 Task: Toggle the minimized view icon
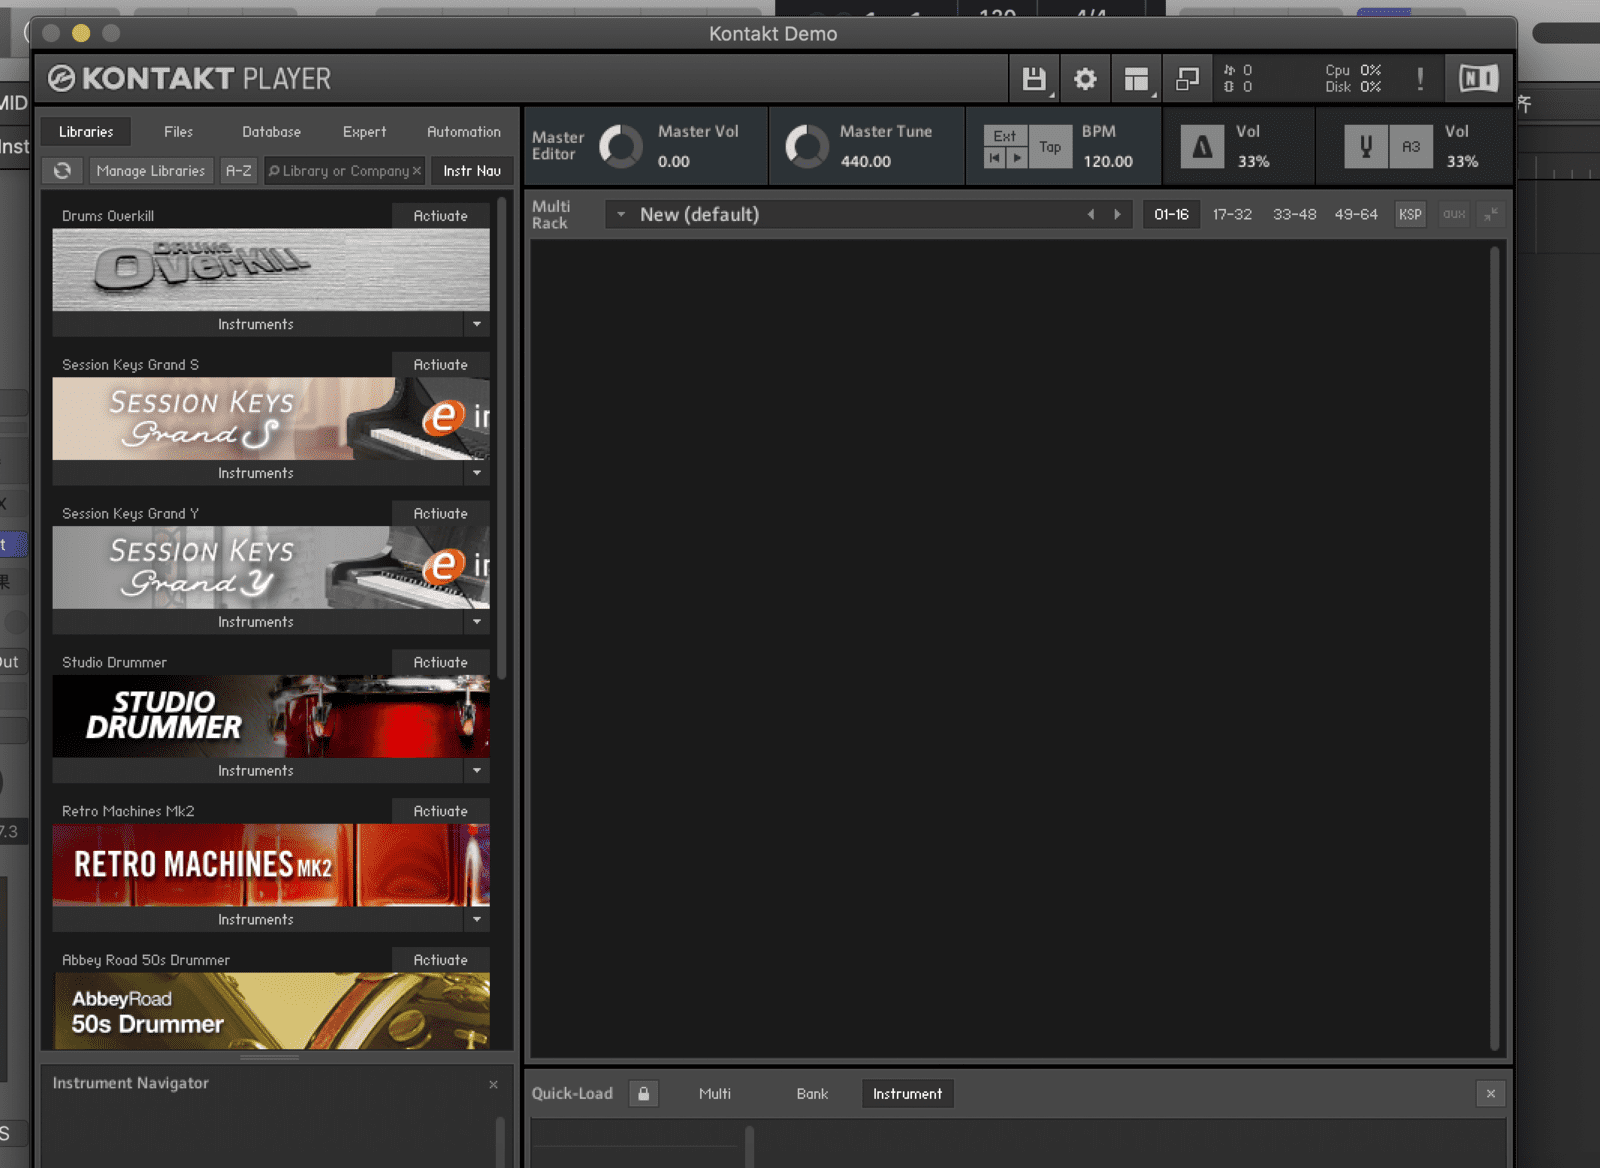click(x=1187, y=79)
